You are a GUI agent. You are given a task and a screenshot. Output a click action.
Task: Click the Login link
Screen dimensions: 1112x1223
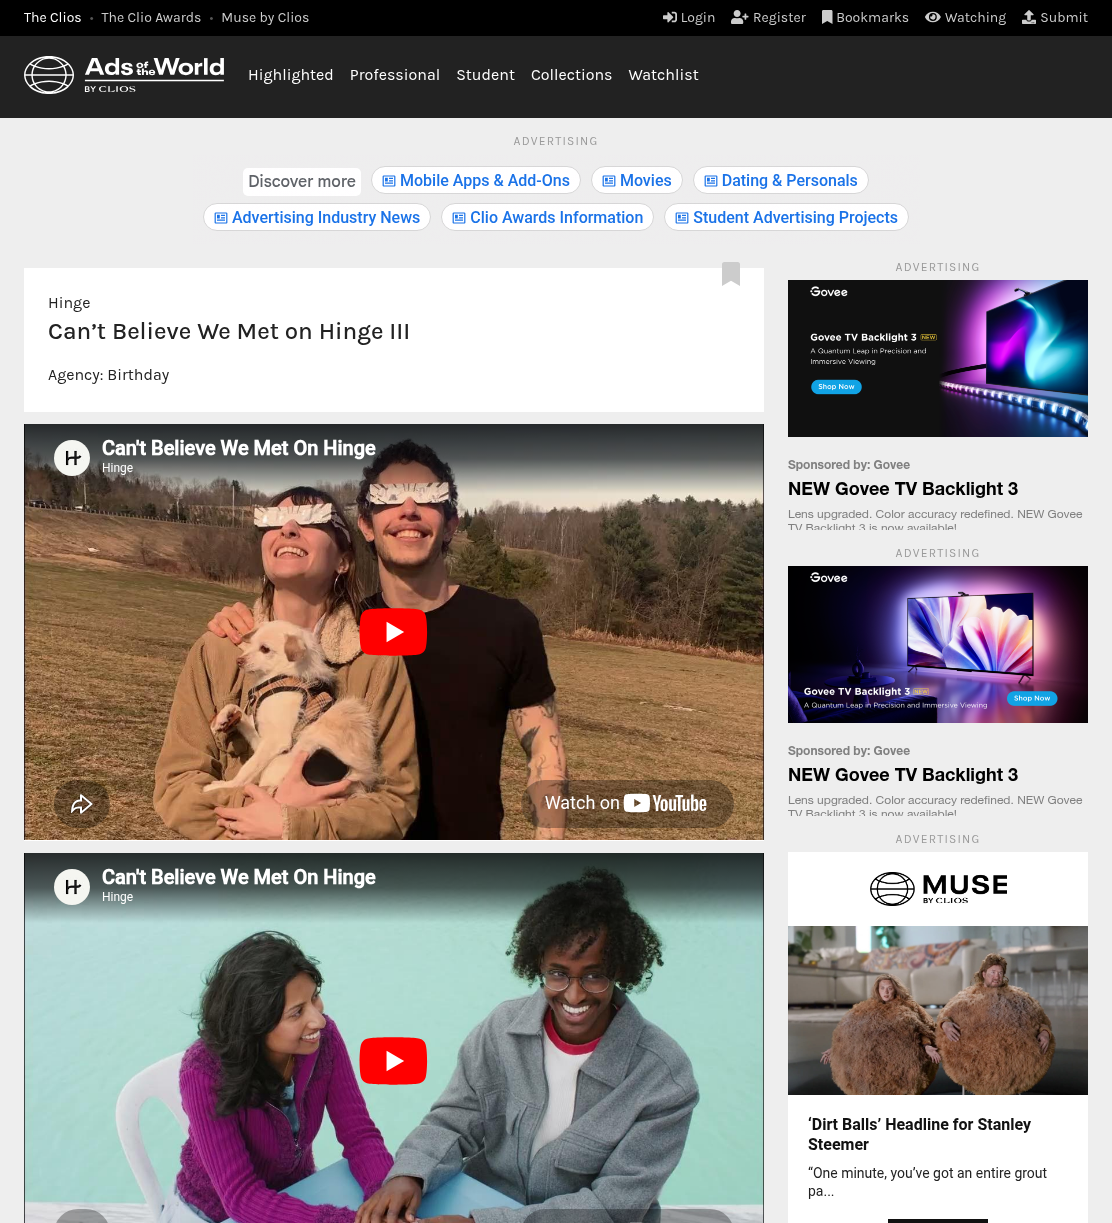tap(689, 17)
